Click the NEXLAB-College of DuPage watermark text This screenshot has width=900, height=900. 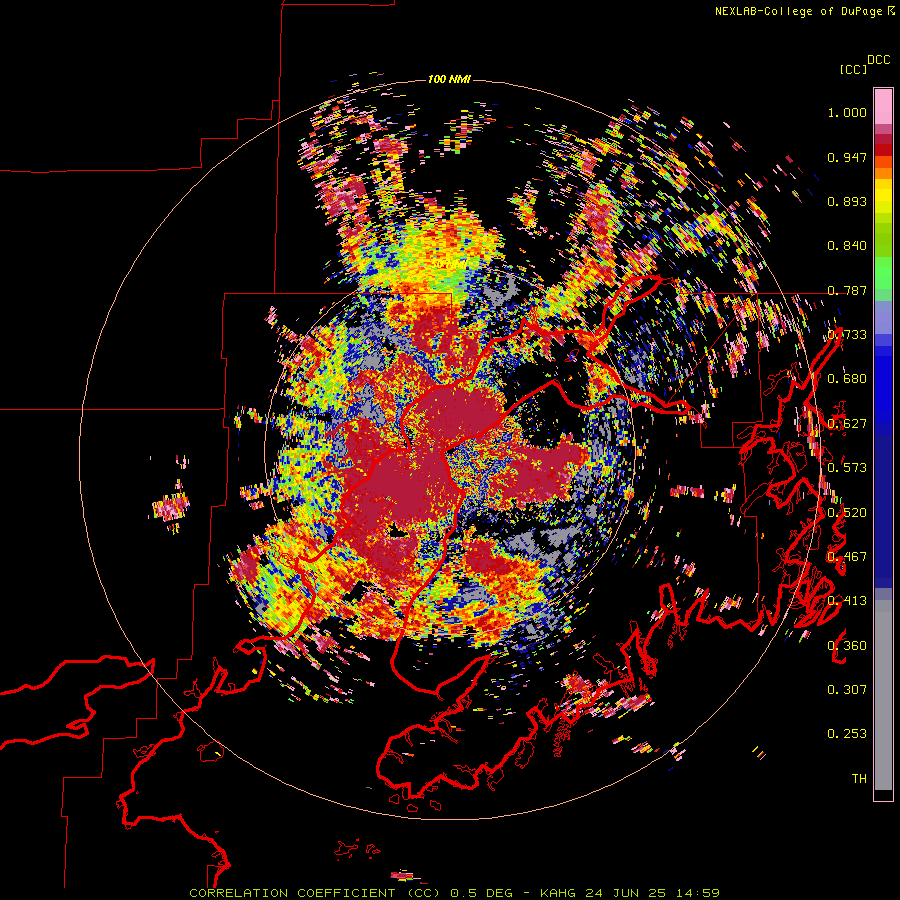(x=804, y=11)
